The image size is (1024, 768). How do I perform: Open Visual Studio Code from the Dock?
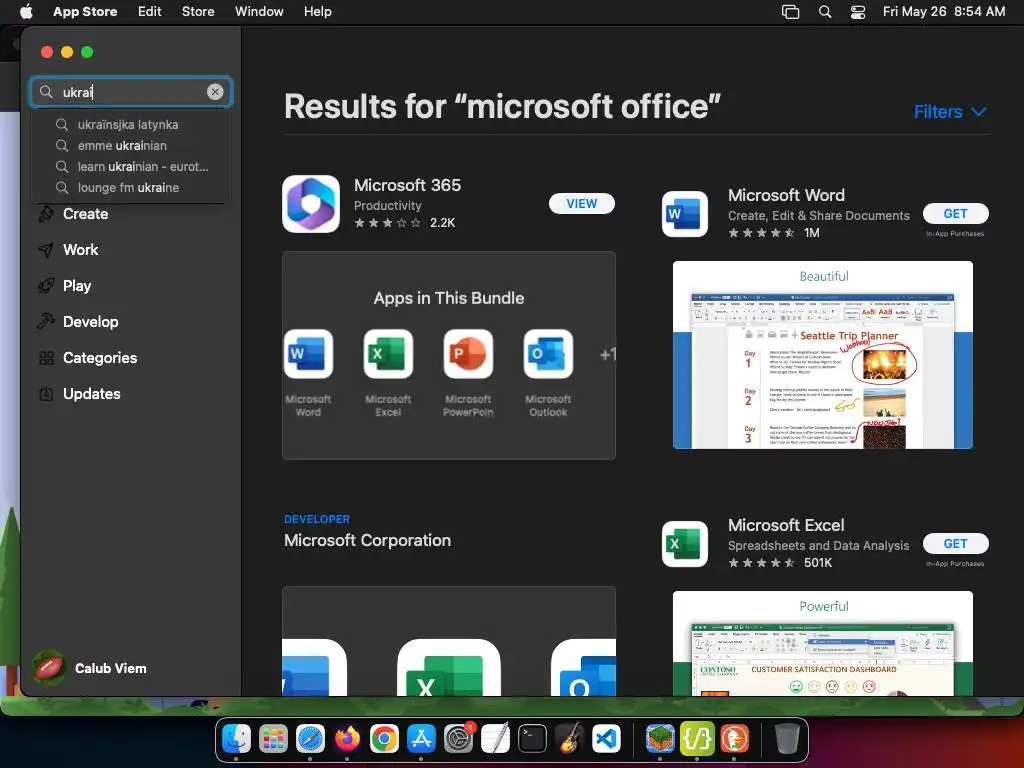tap(606, 739)
